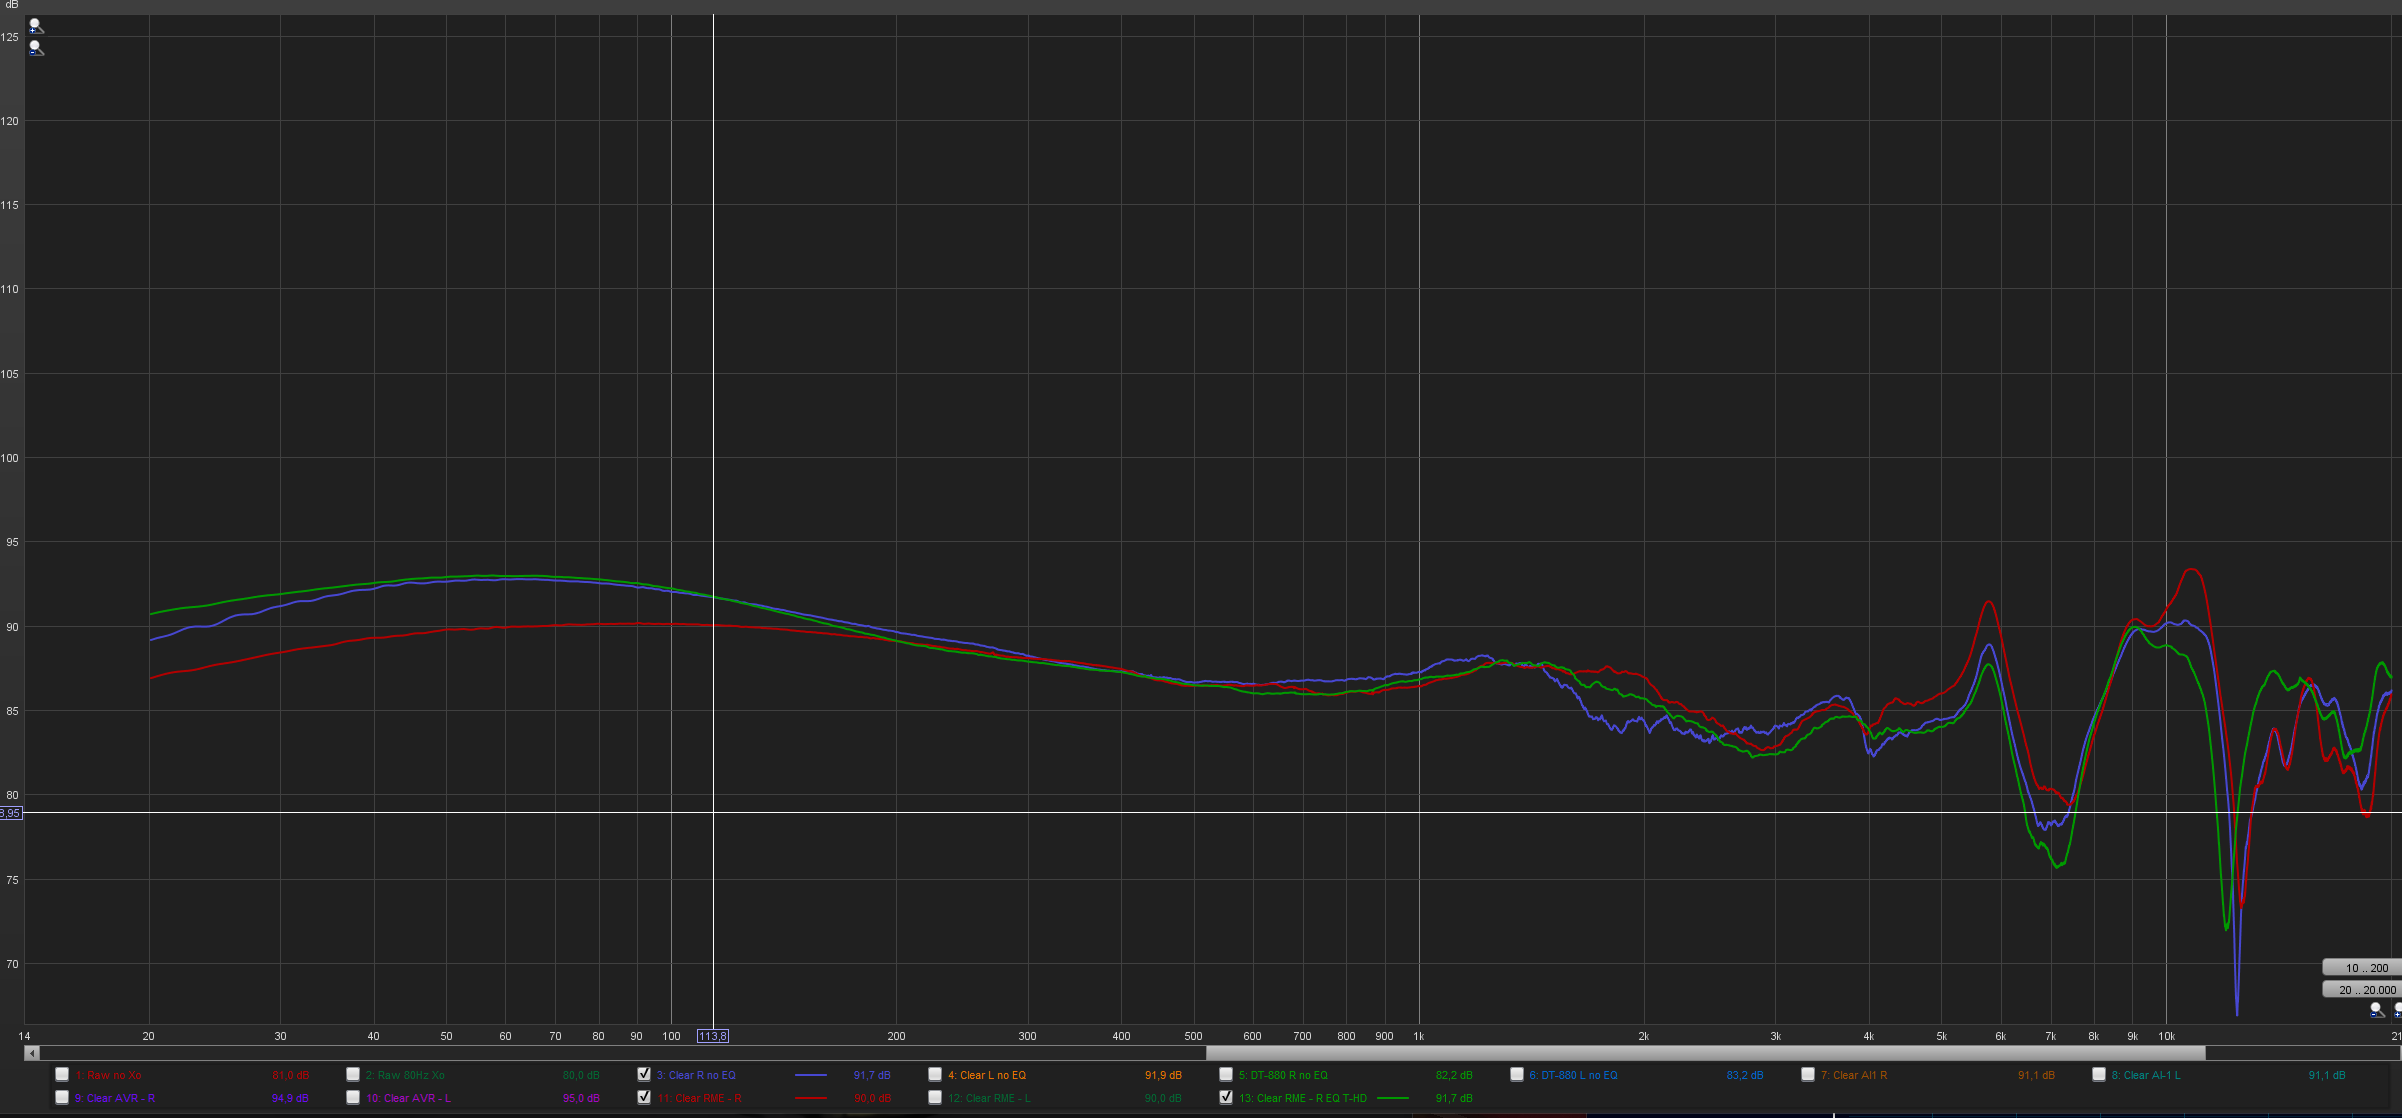Select legend label '3: Clear R no EQ'
The height and width of the screenshot is (1118, 2402).
[x=696, y=1075]
